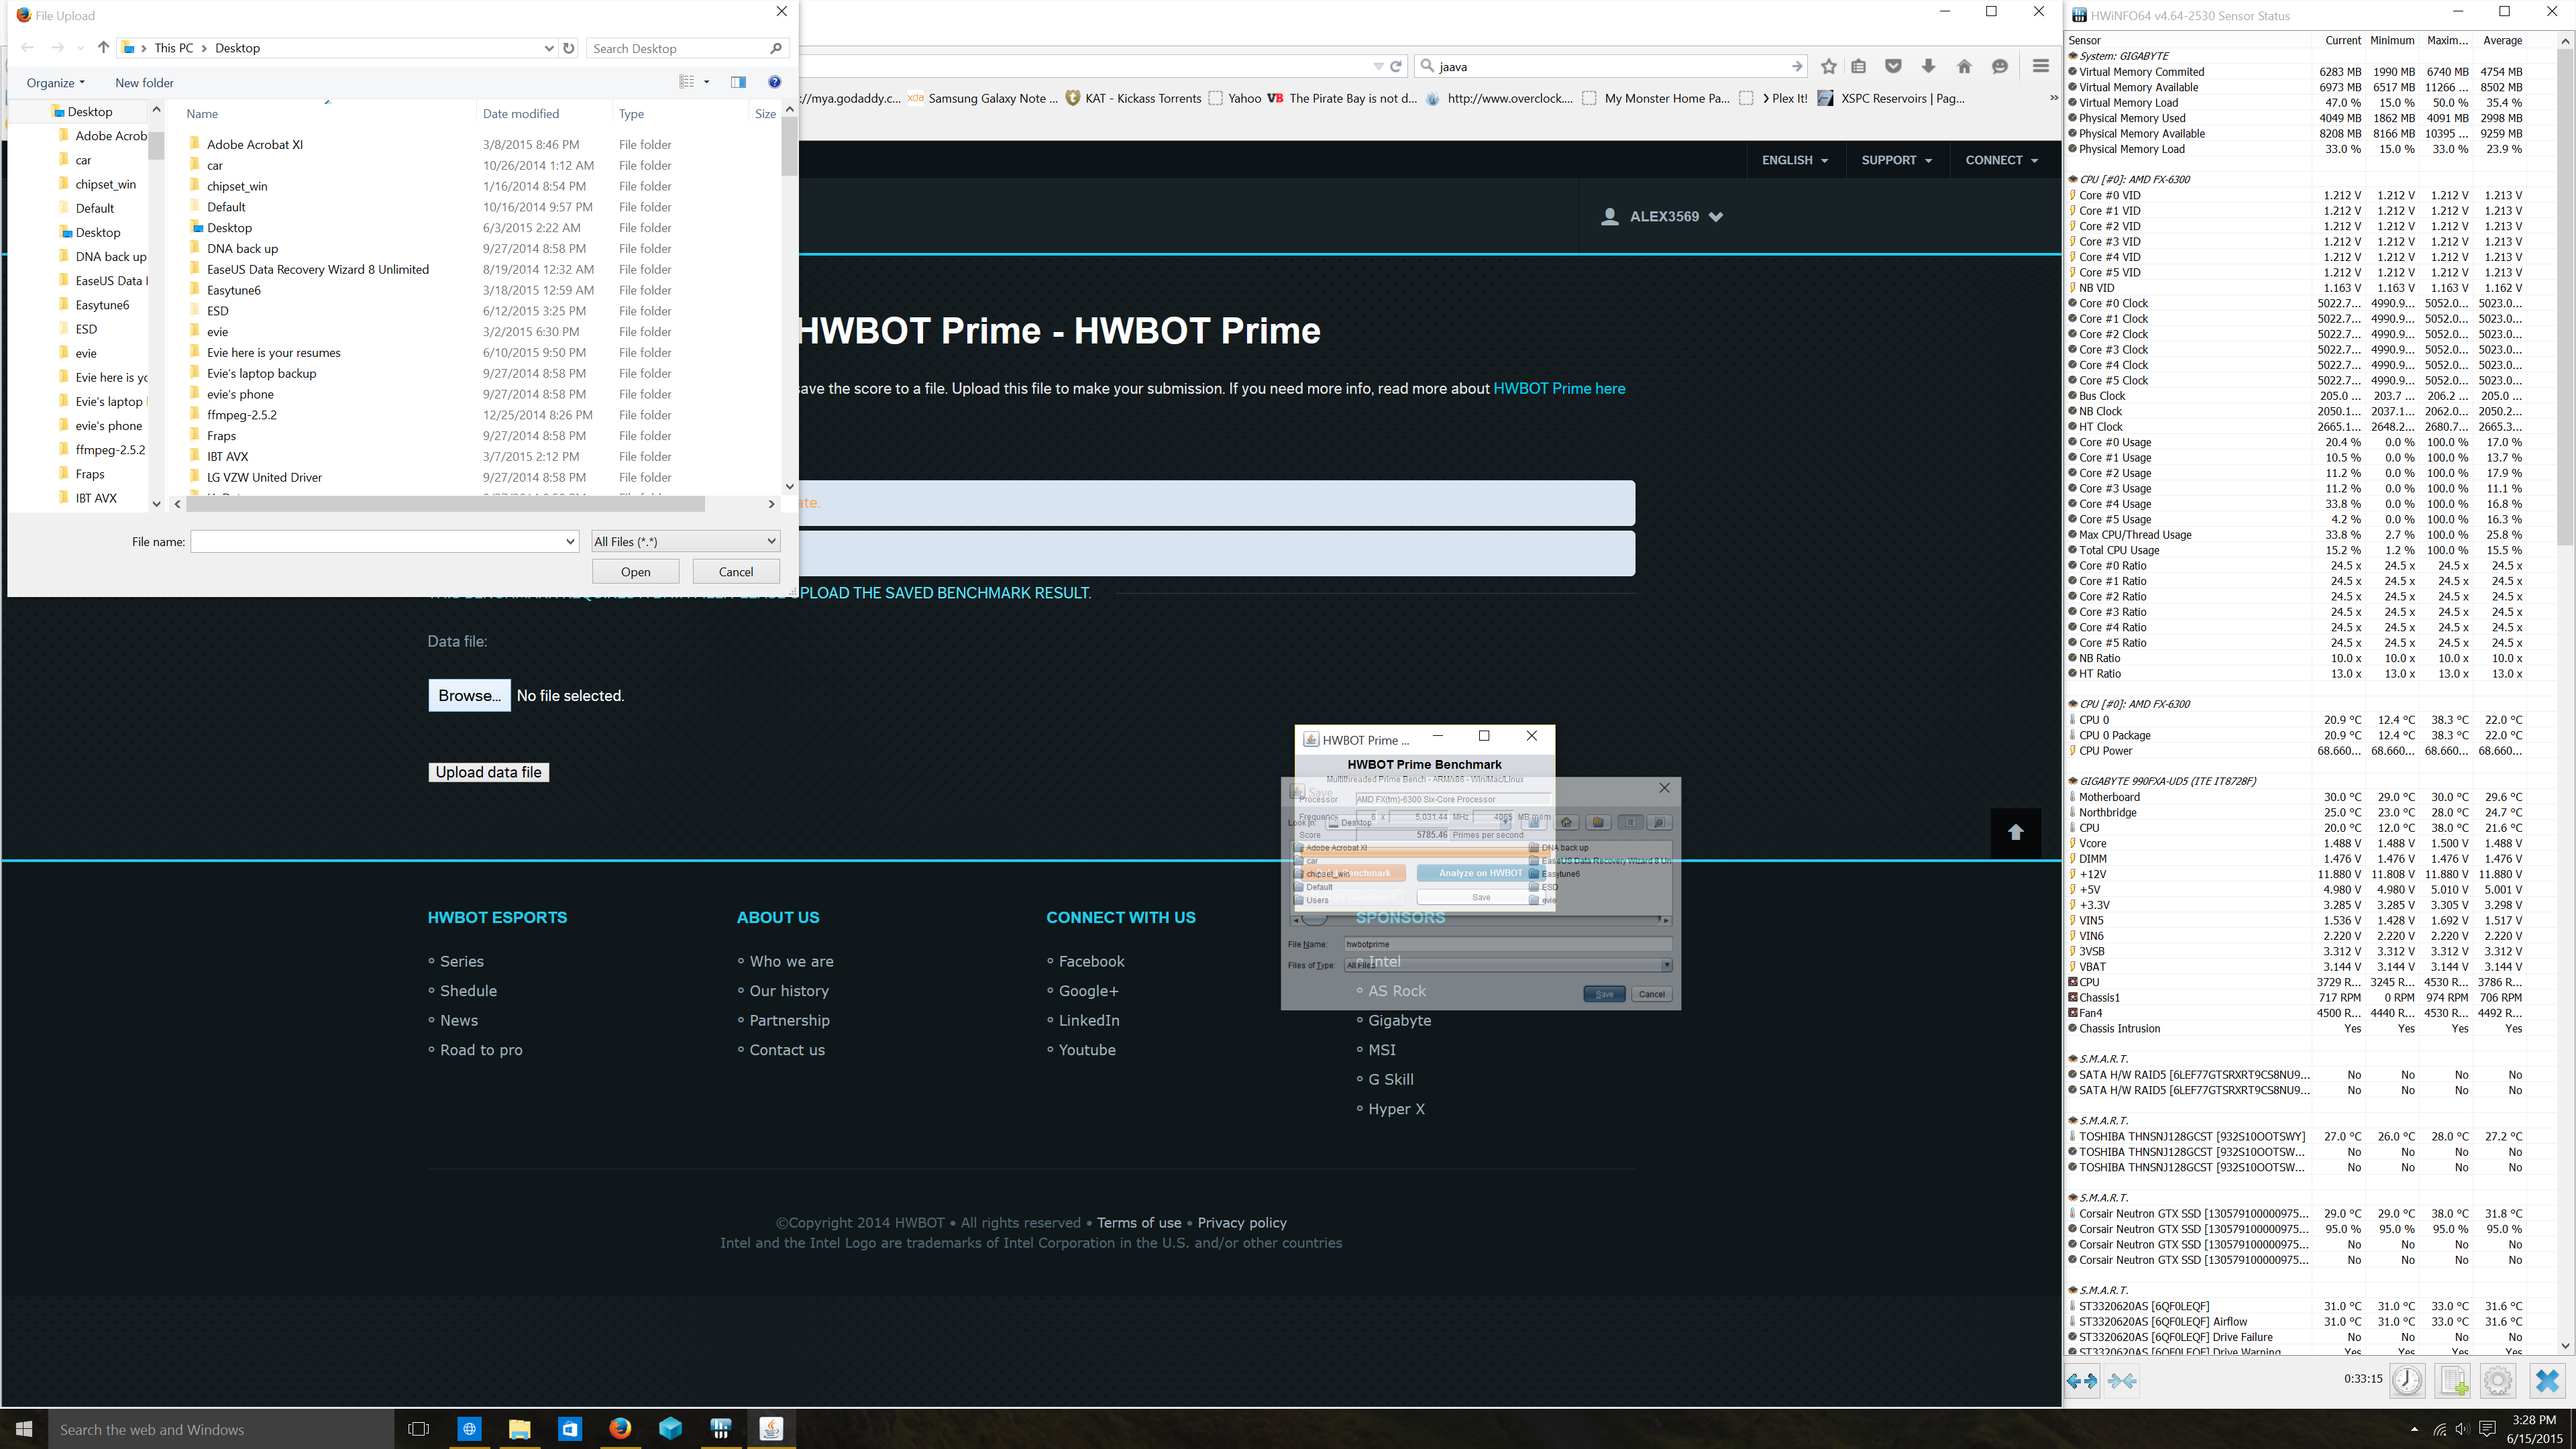This screenshot has height=1449, width=2576.
Task: Expand the File name combo box arrow
Action: [570, 541]
